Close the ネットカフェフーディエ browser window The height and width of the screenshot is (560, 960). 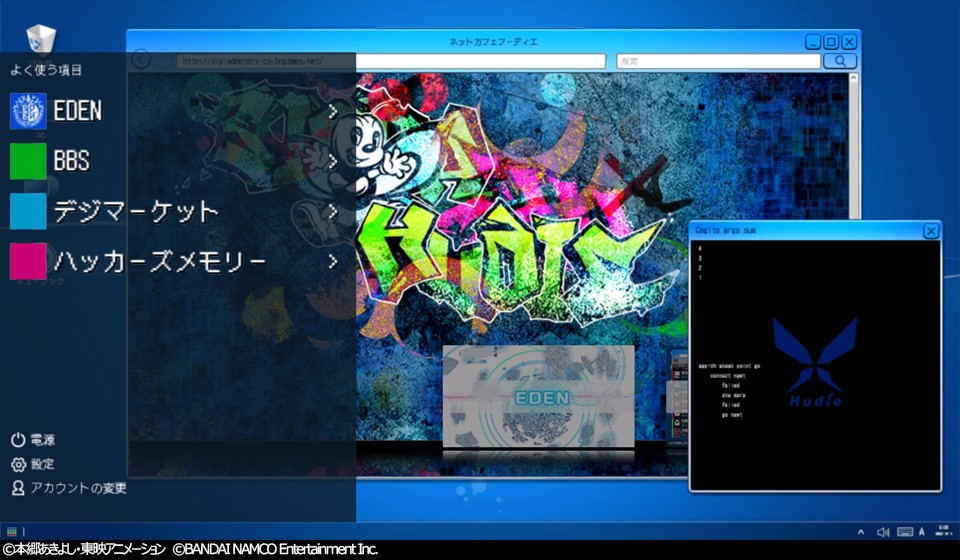pyautogui.click(x=849, y=42)
